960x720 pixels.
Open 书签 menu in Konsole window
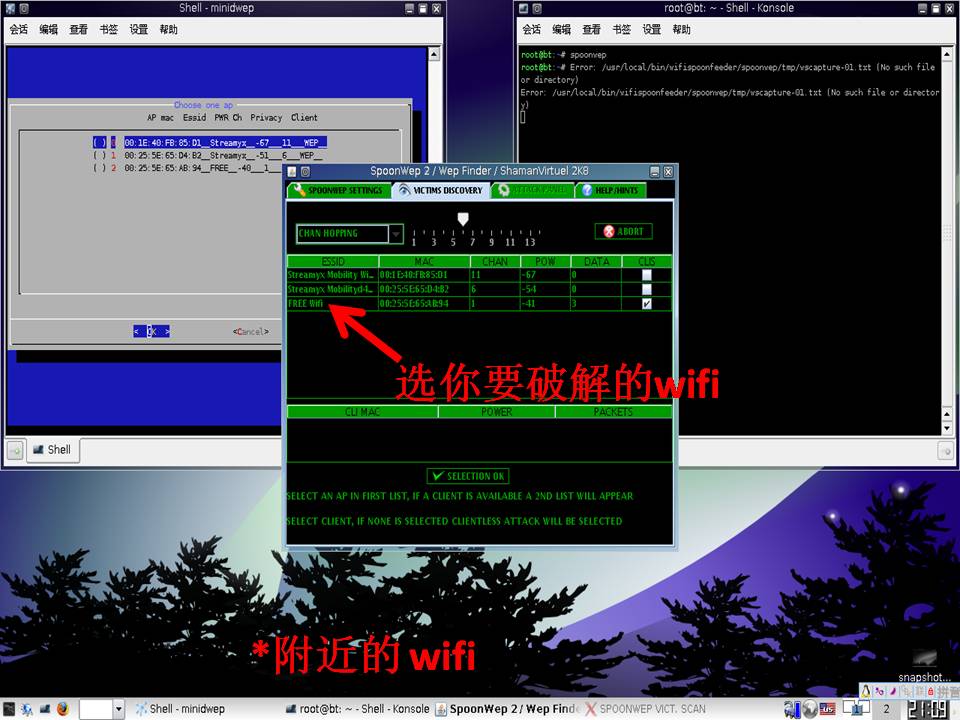point(621,29)
